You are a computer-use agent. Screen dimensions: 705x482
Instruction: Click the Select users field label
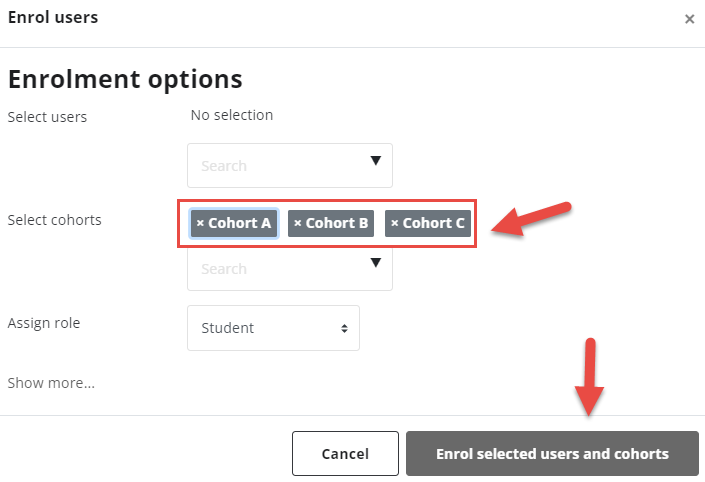click(47, 117)
